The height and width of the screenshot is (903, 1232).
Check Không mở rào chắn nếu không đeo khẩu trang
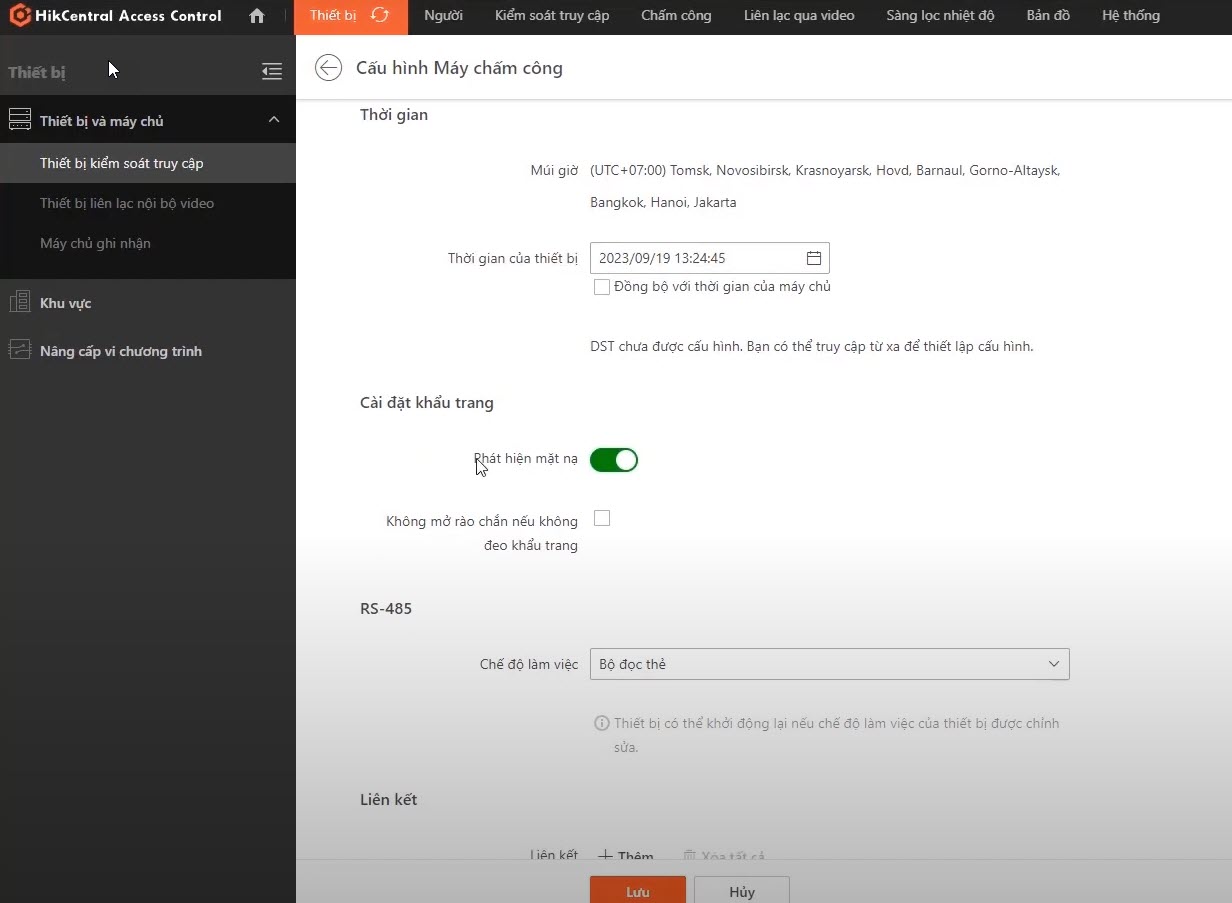pos(602,518)
